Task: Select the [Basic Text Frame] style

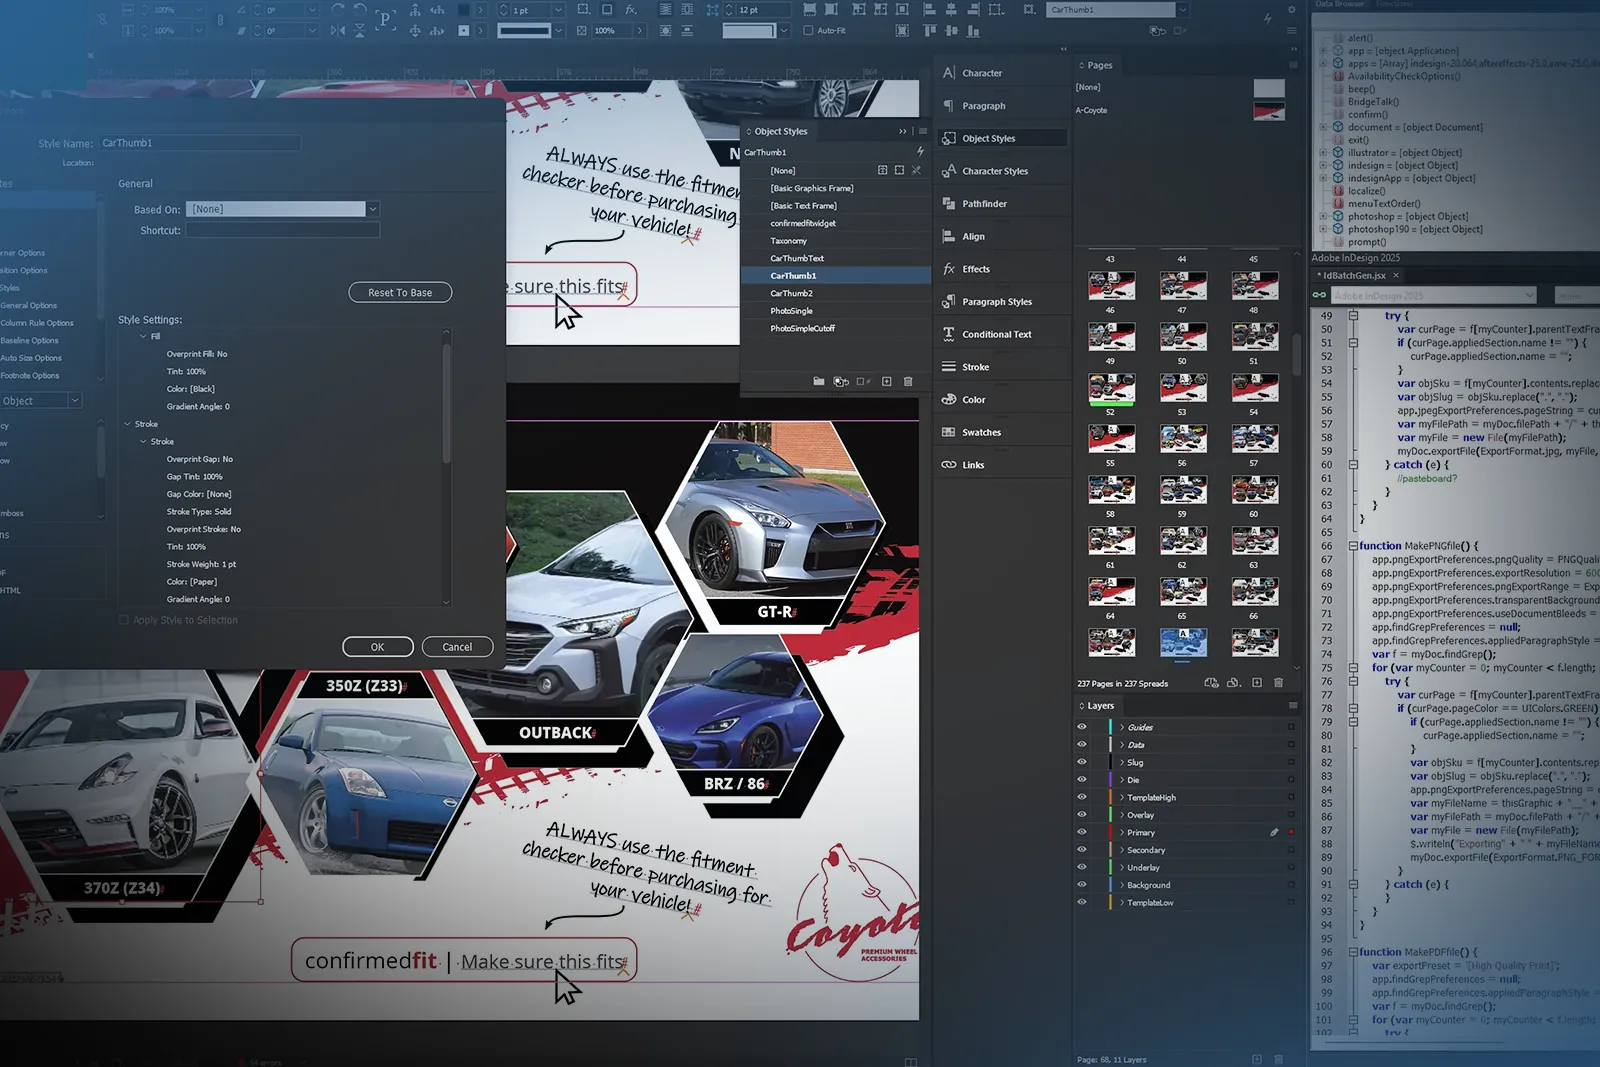Action: [836, 206]
